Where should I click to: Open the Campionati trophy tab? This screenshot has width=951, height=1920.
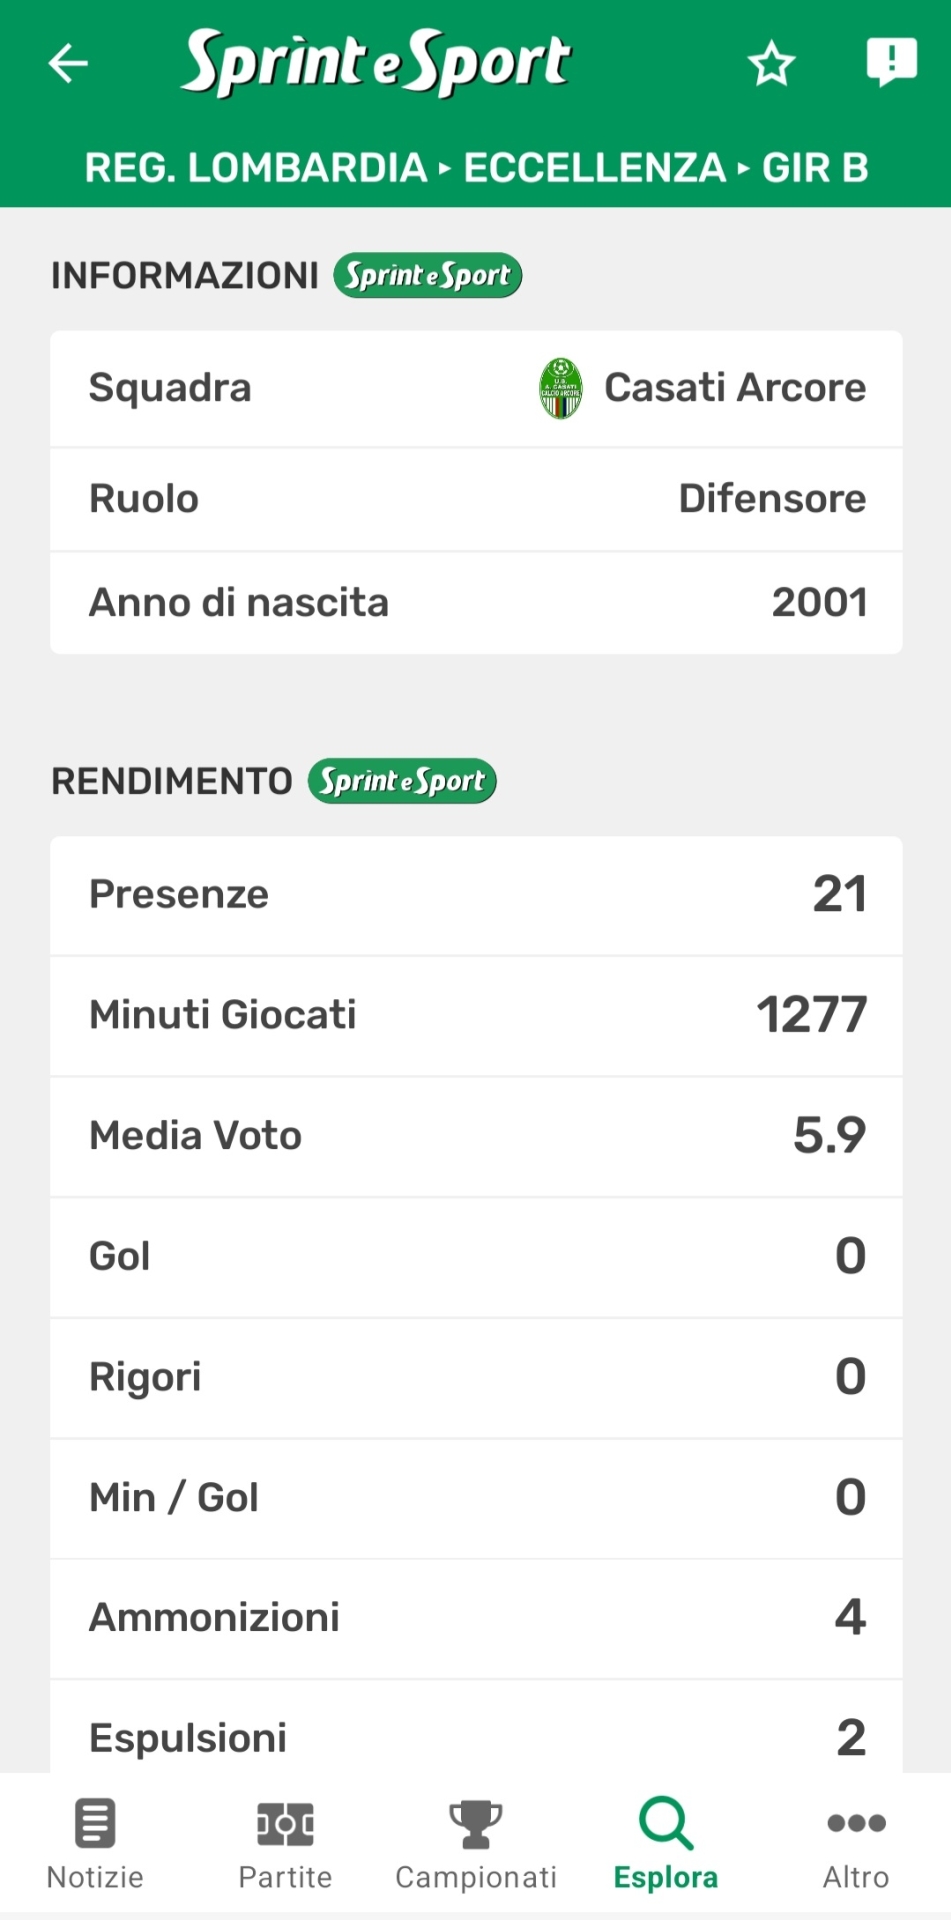[x=476, y=1843]
